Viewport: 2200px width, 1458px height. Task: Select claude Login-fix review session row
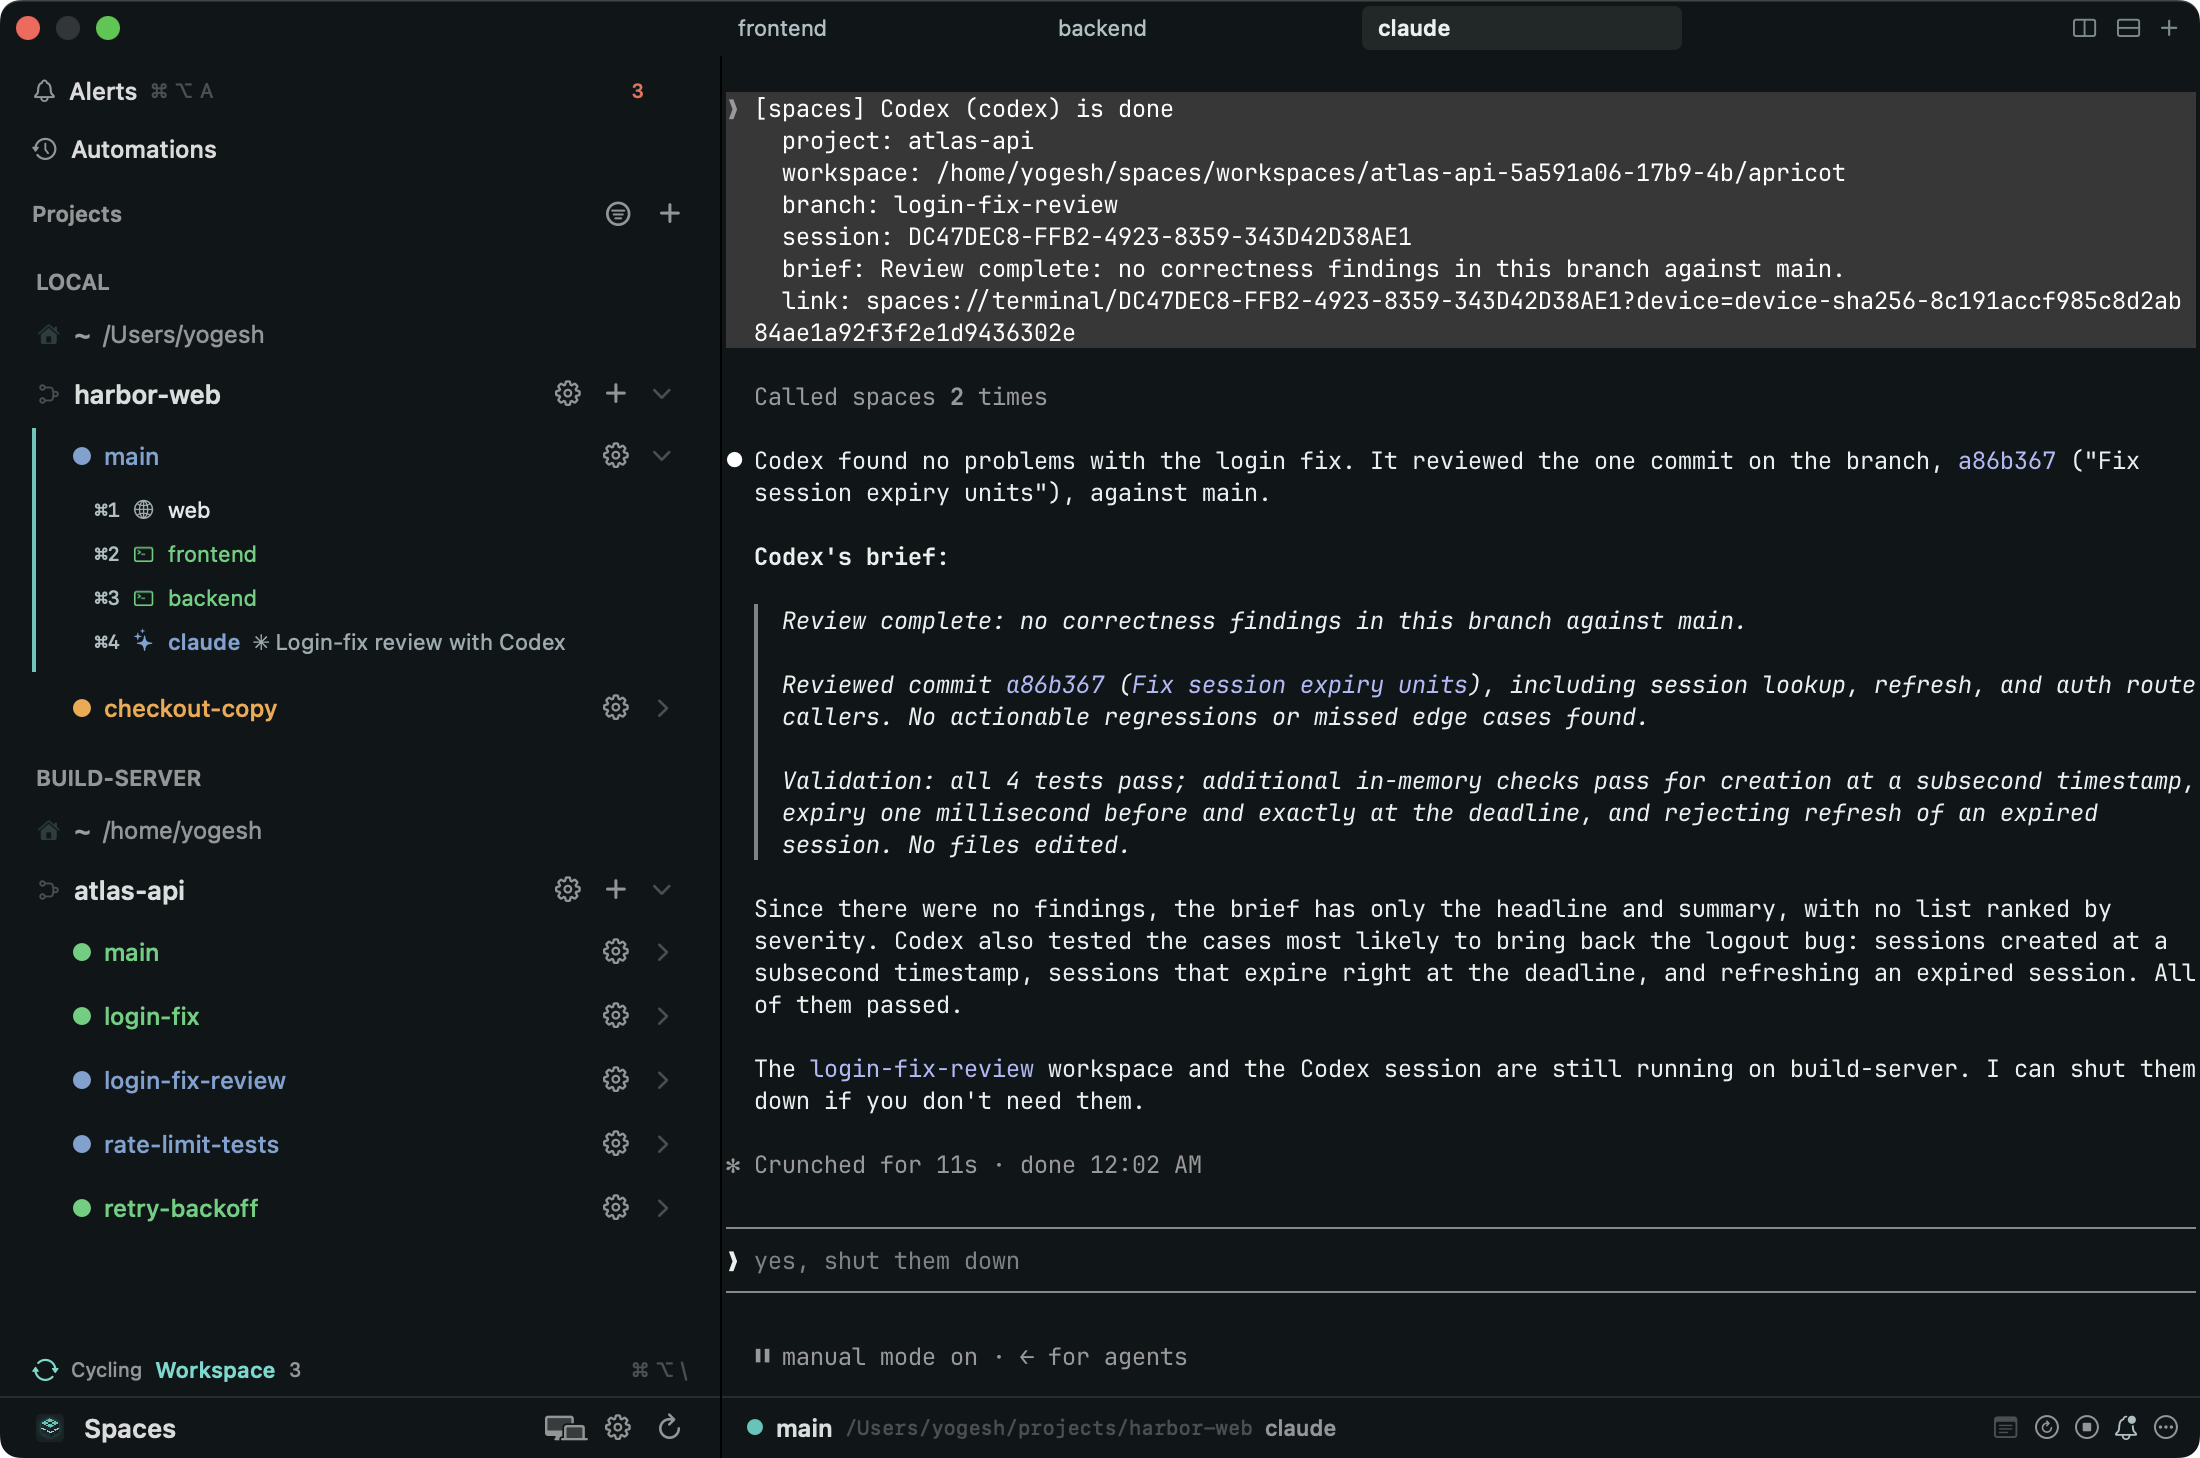[330, 642]
